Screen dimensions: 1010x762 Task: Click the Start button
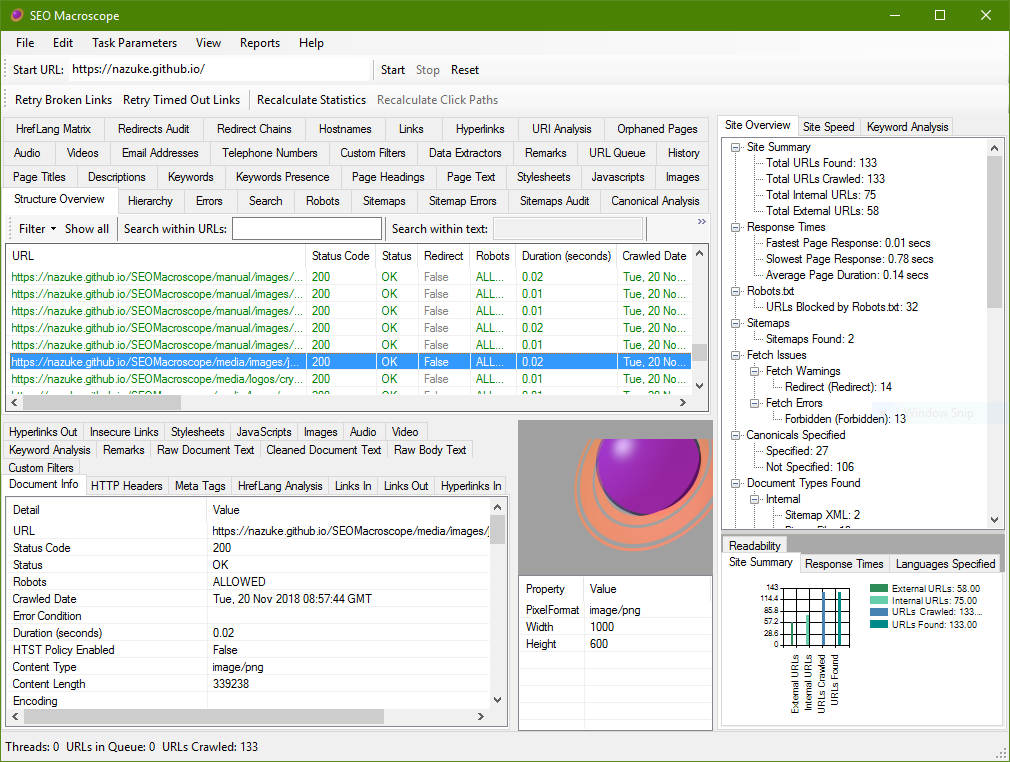(x=392, y=70)
